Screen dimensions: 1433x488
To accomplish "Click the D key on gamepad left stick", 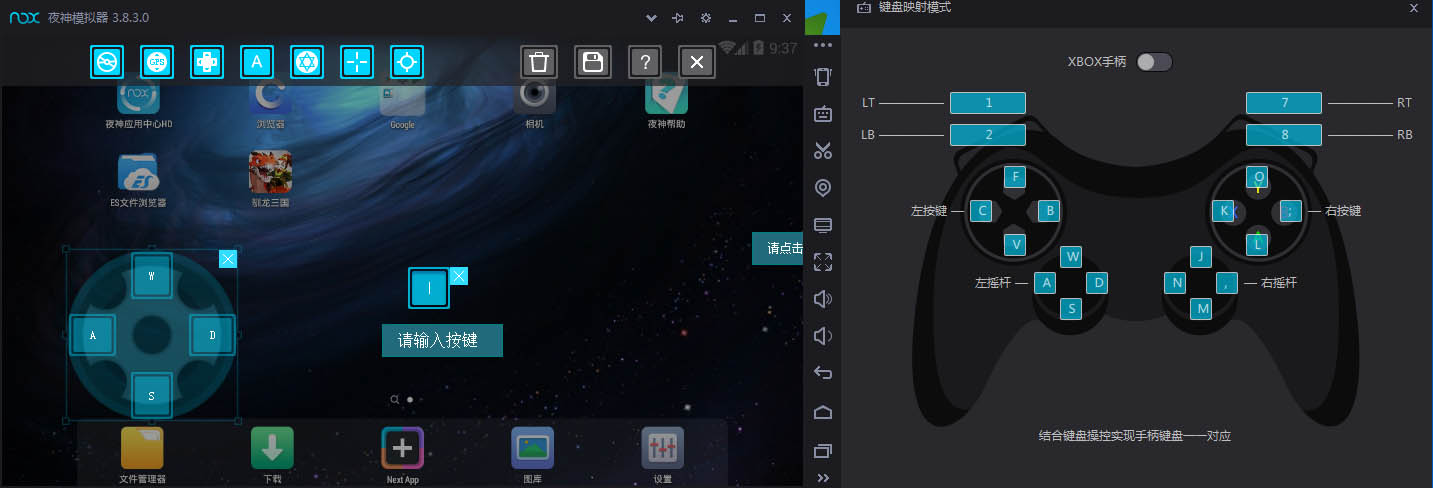I will tap(1098, 283).
